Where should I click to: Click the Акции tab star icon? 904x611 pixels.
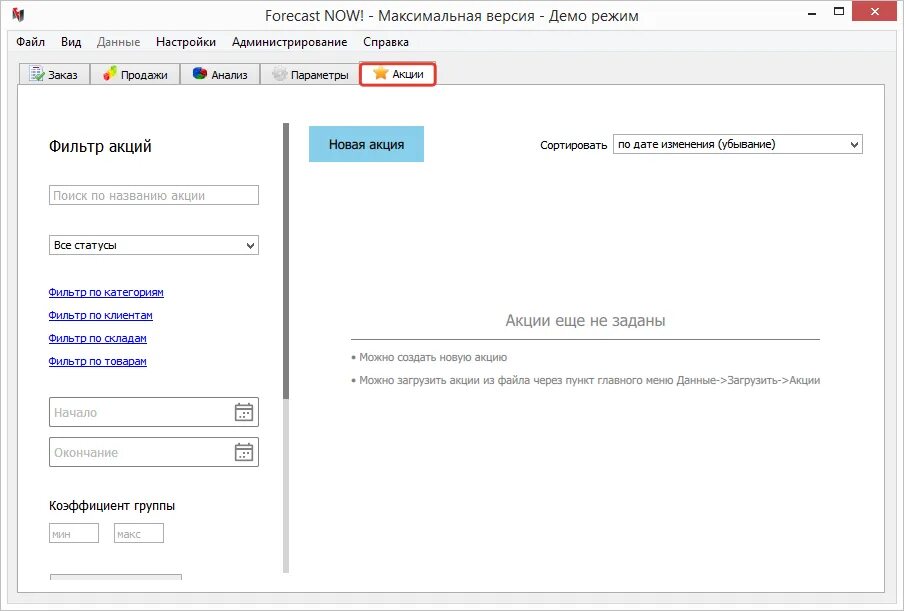tap(381, 73)
